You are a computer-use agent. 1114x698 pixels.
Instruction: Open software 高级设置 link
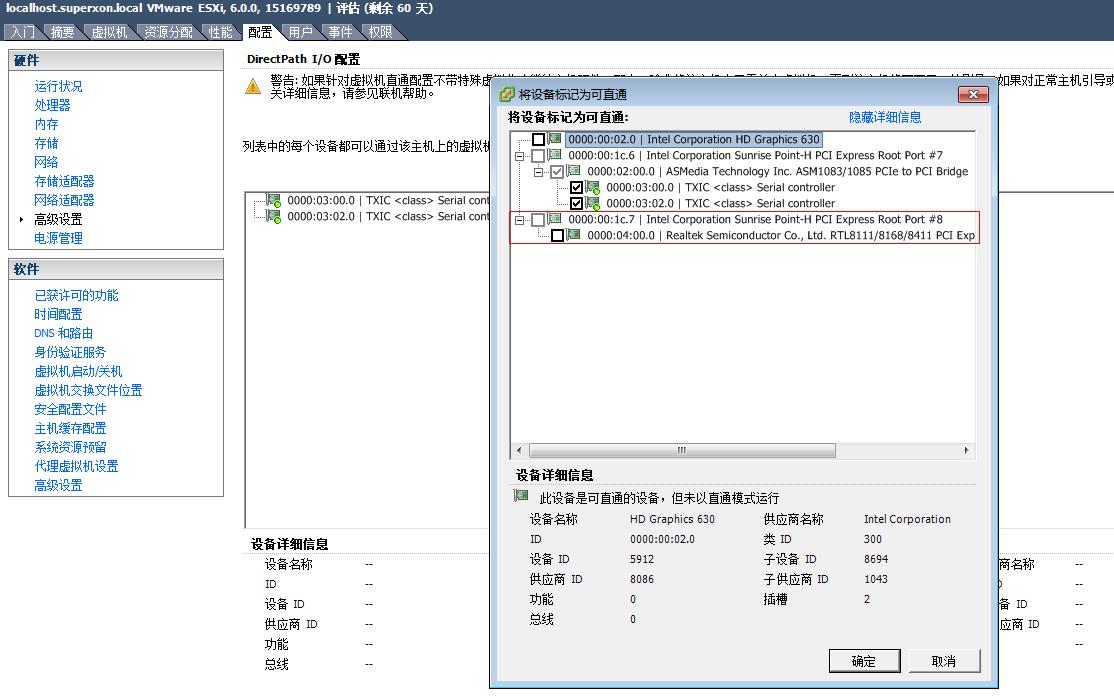click(x=58, y=485)
